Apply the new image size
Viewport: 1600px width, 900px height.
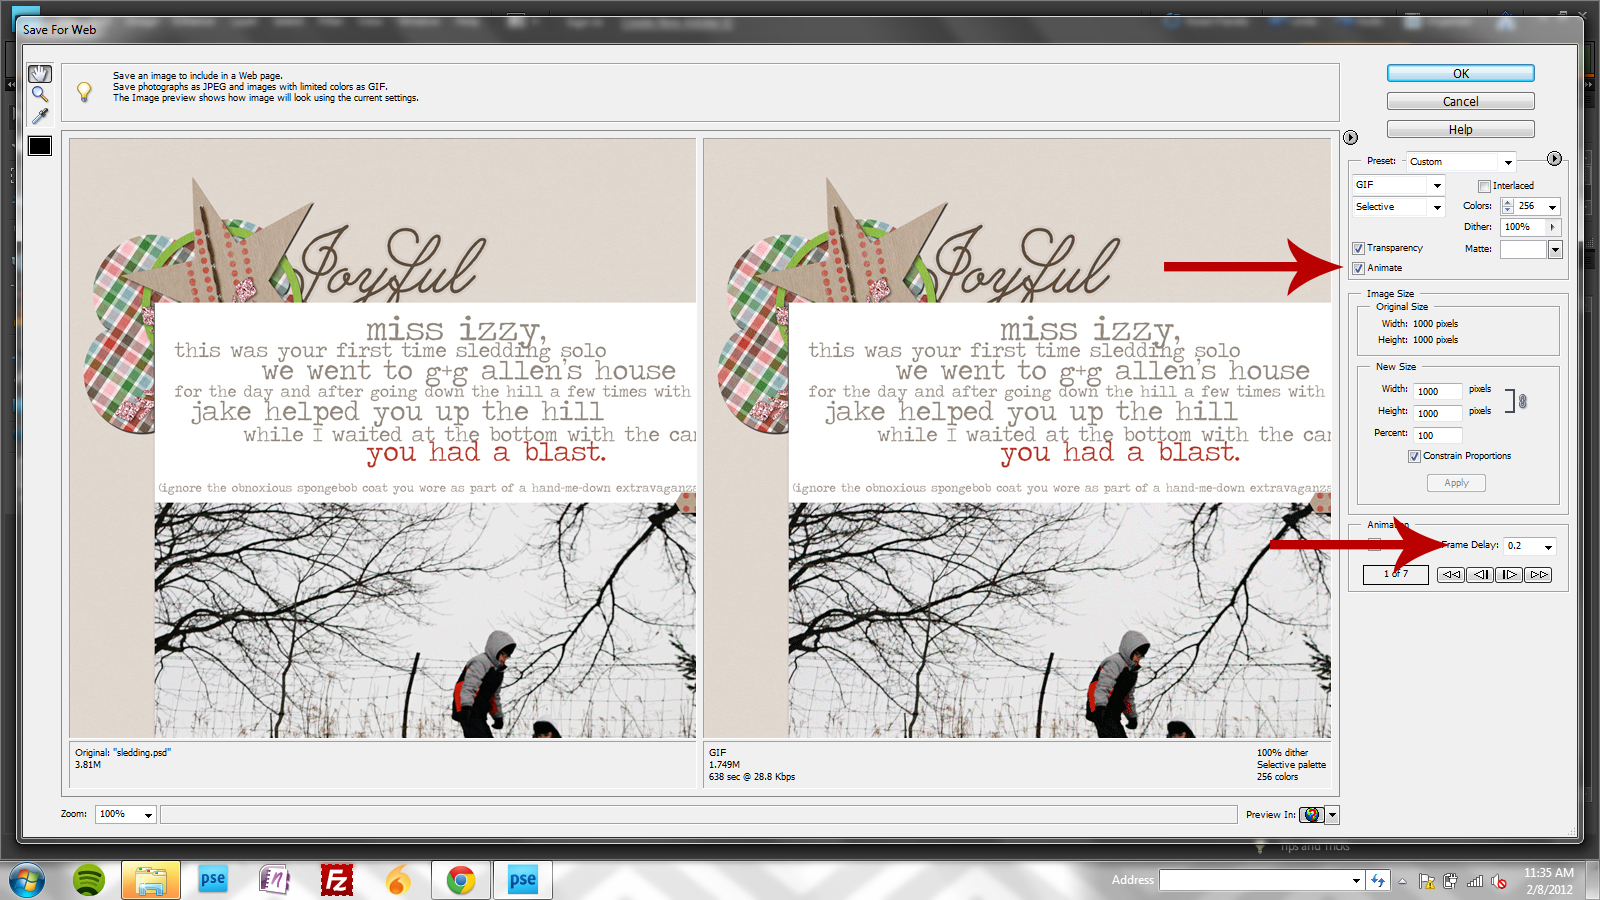(x=1456, y=482)
